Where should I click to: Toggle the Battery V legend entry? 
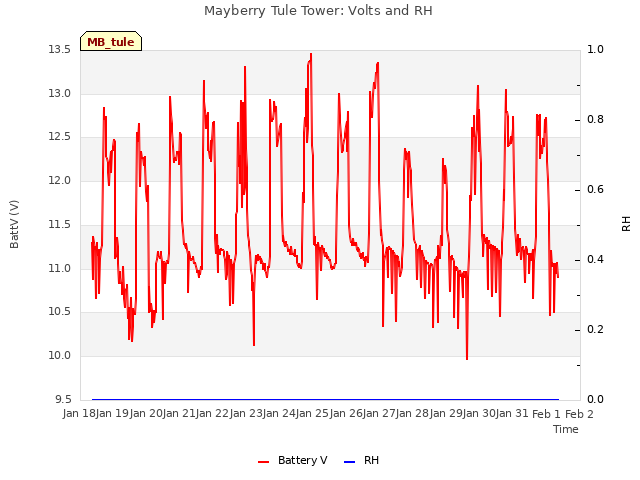tap(293, 460)
